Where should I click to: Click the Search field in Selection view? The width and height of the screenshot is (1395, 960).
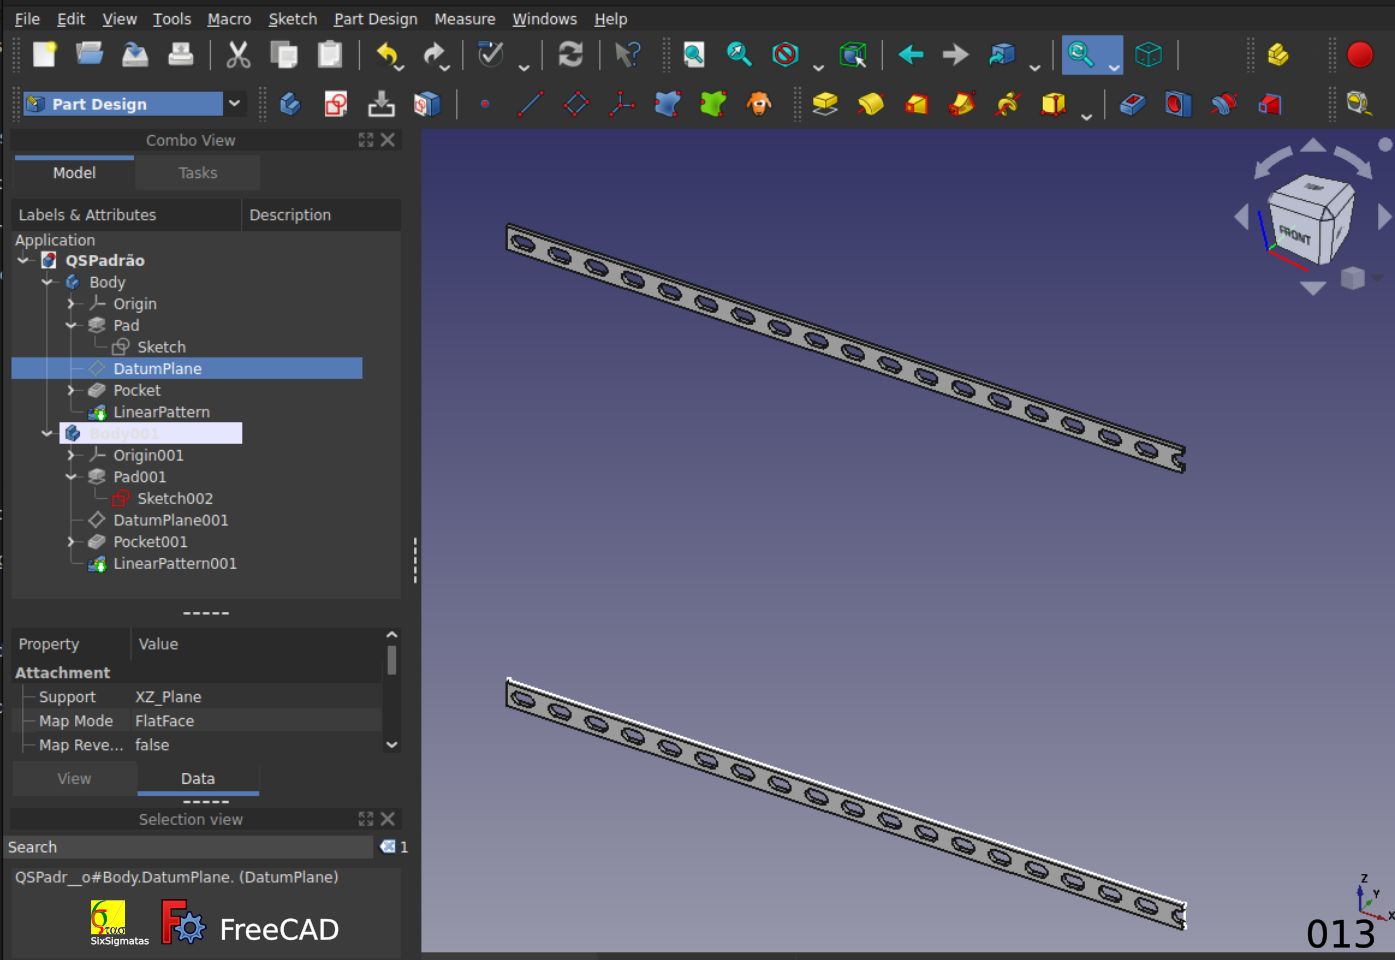click(x=189, y=847)
